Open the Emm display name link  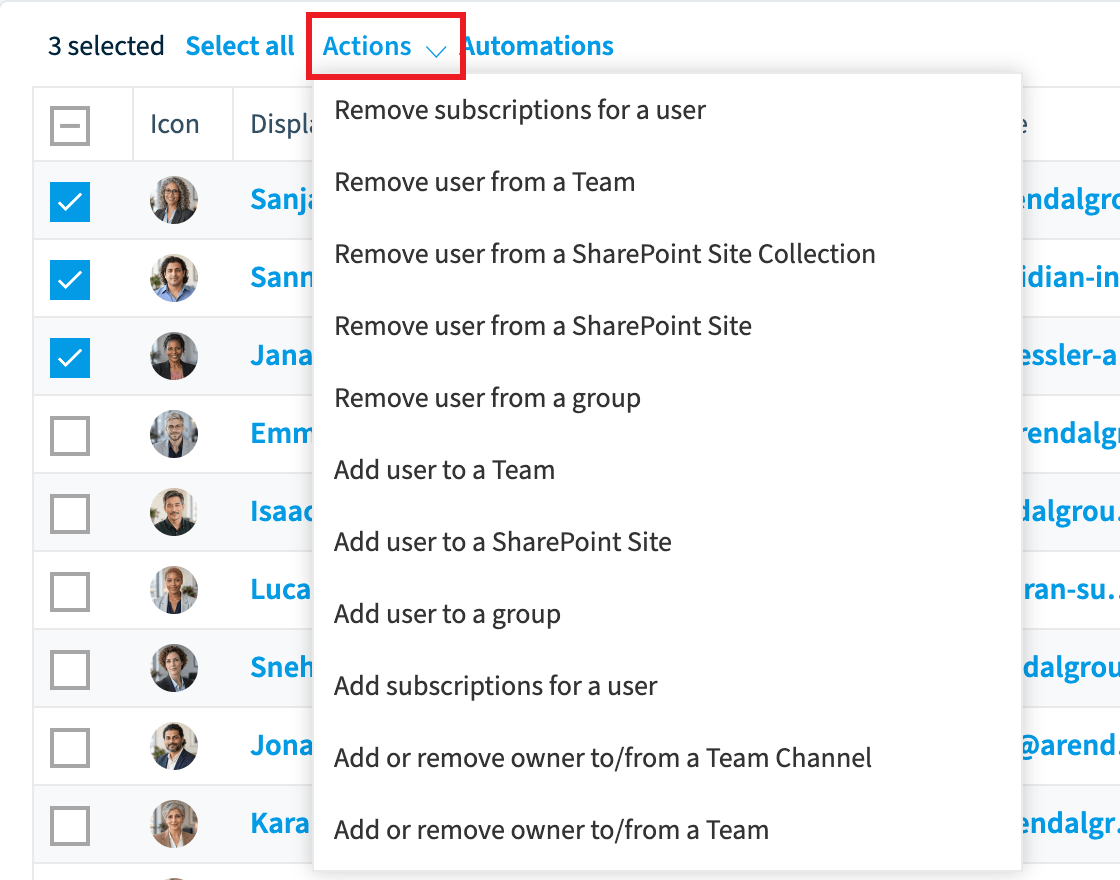click(x=281, y=433)
